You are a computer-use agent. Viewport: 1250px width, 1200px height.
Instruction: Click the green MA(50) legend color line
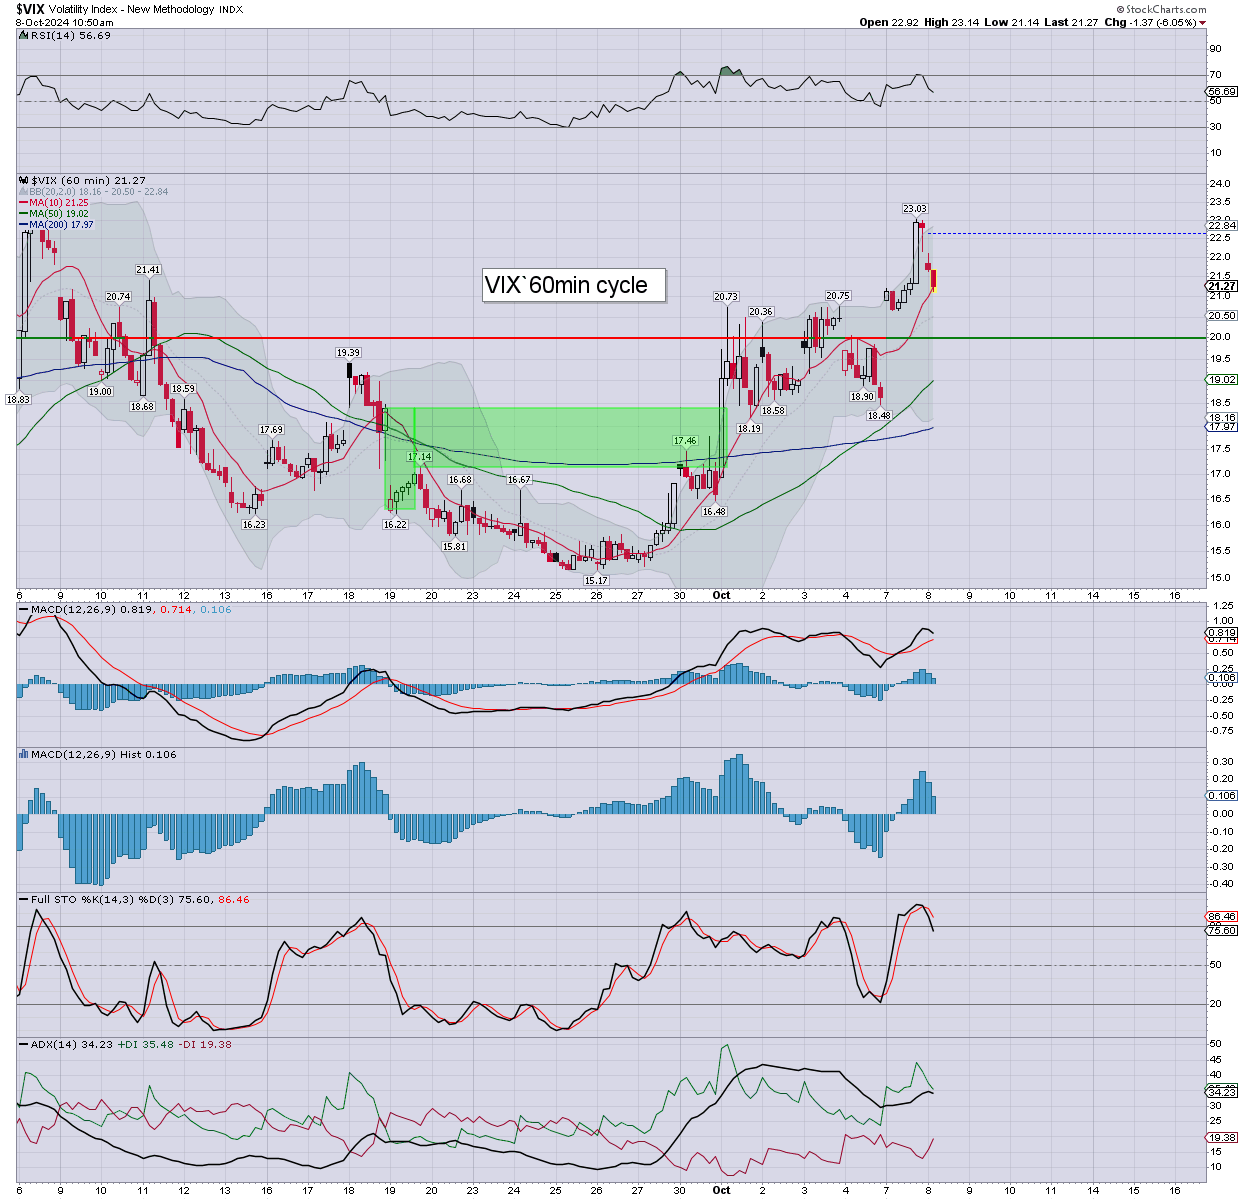tap(23, 214)
